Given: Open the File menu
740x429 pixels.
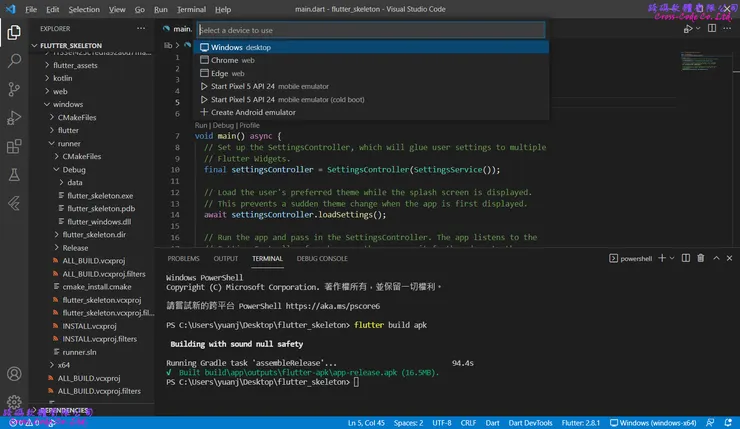Looking at the screenshot, I should [x=31, y=9].
